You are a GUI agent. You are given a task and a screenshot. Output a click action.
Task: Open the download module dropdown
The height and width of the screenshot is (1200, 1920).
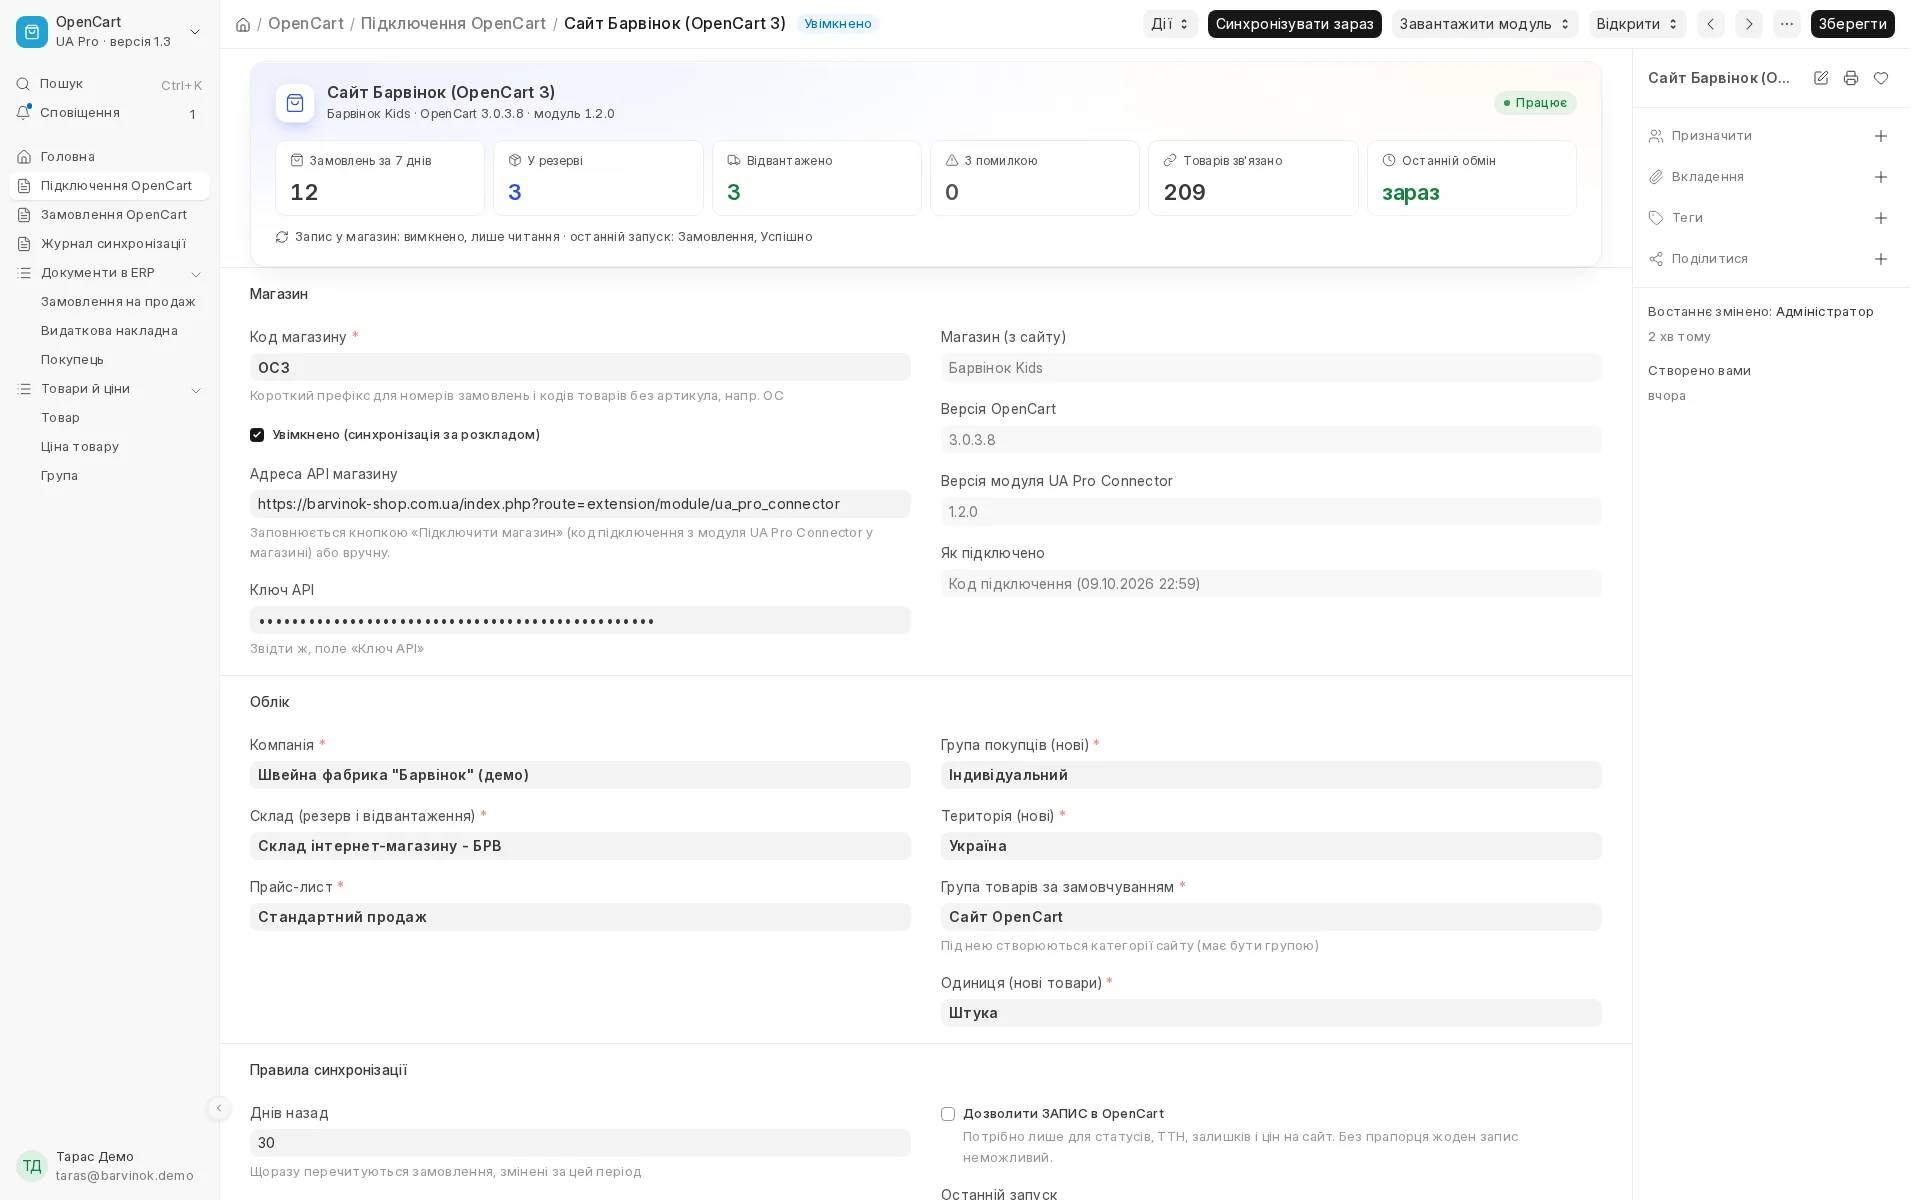(1485, 24)
